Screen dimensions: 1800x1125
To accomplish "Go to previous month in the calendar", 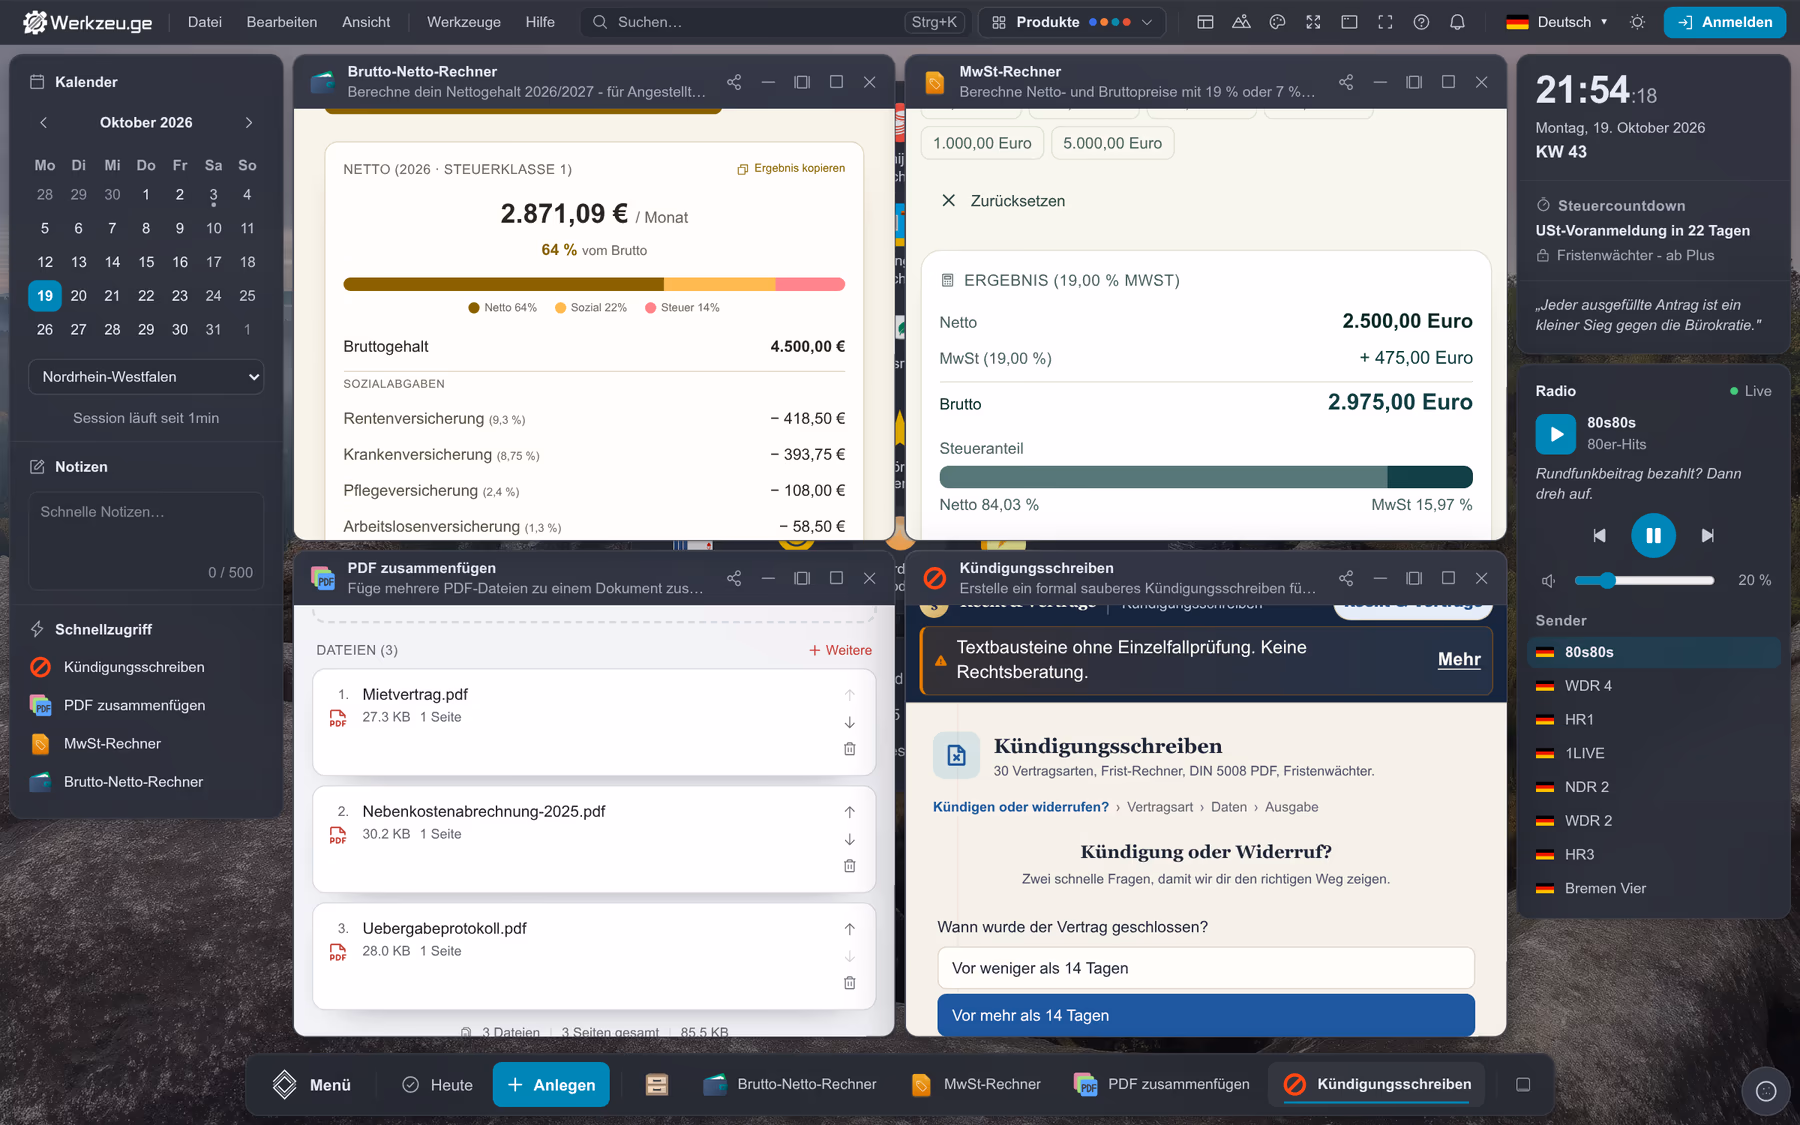I will click(44, 123).
